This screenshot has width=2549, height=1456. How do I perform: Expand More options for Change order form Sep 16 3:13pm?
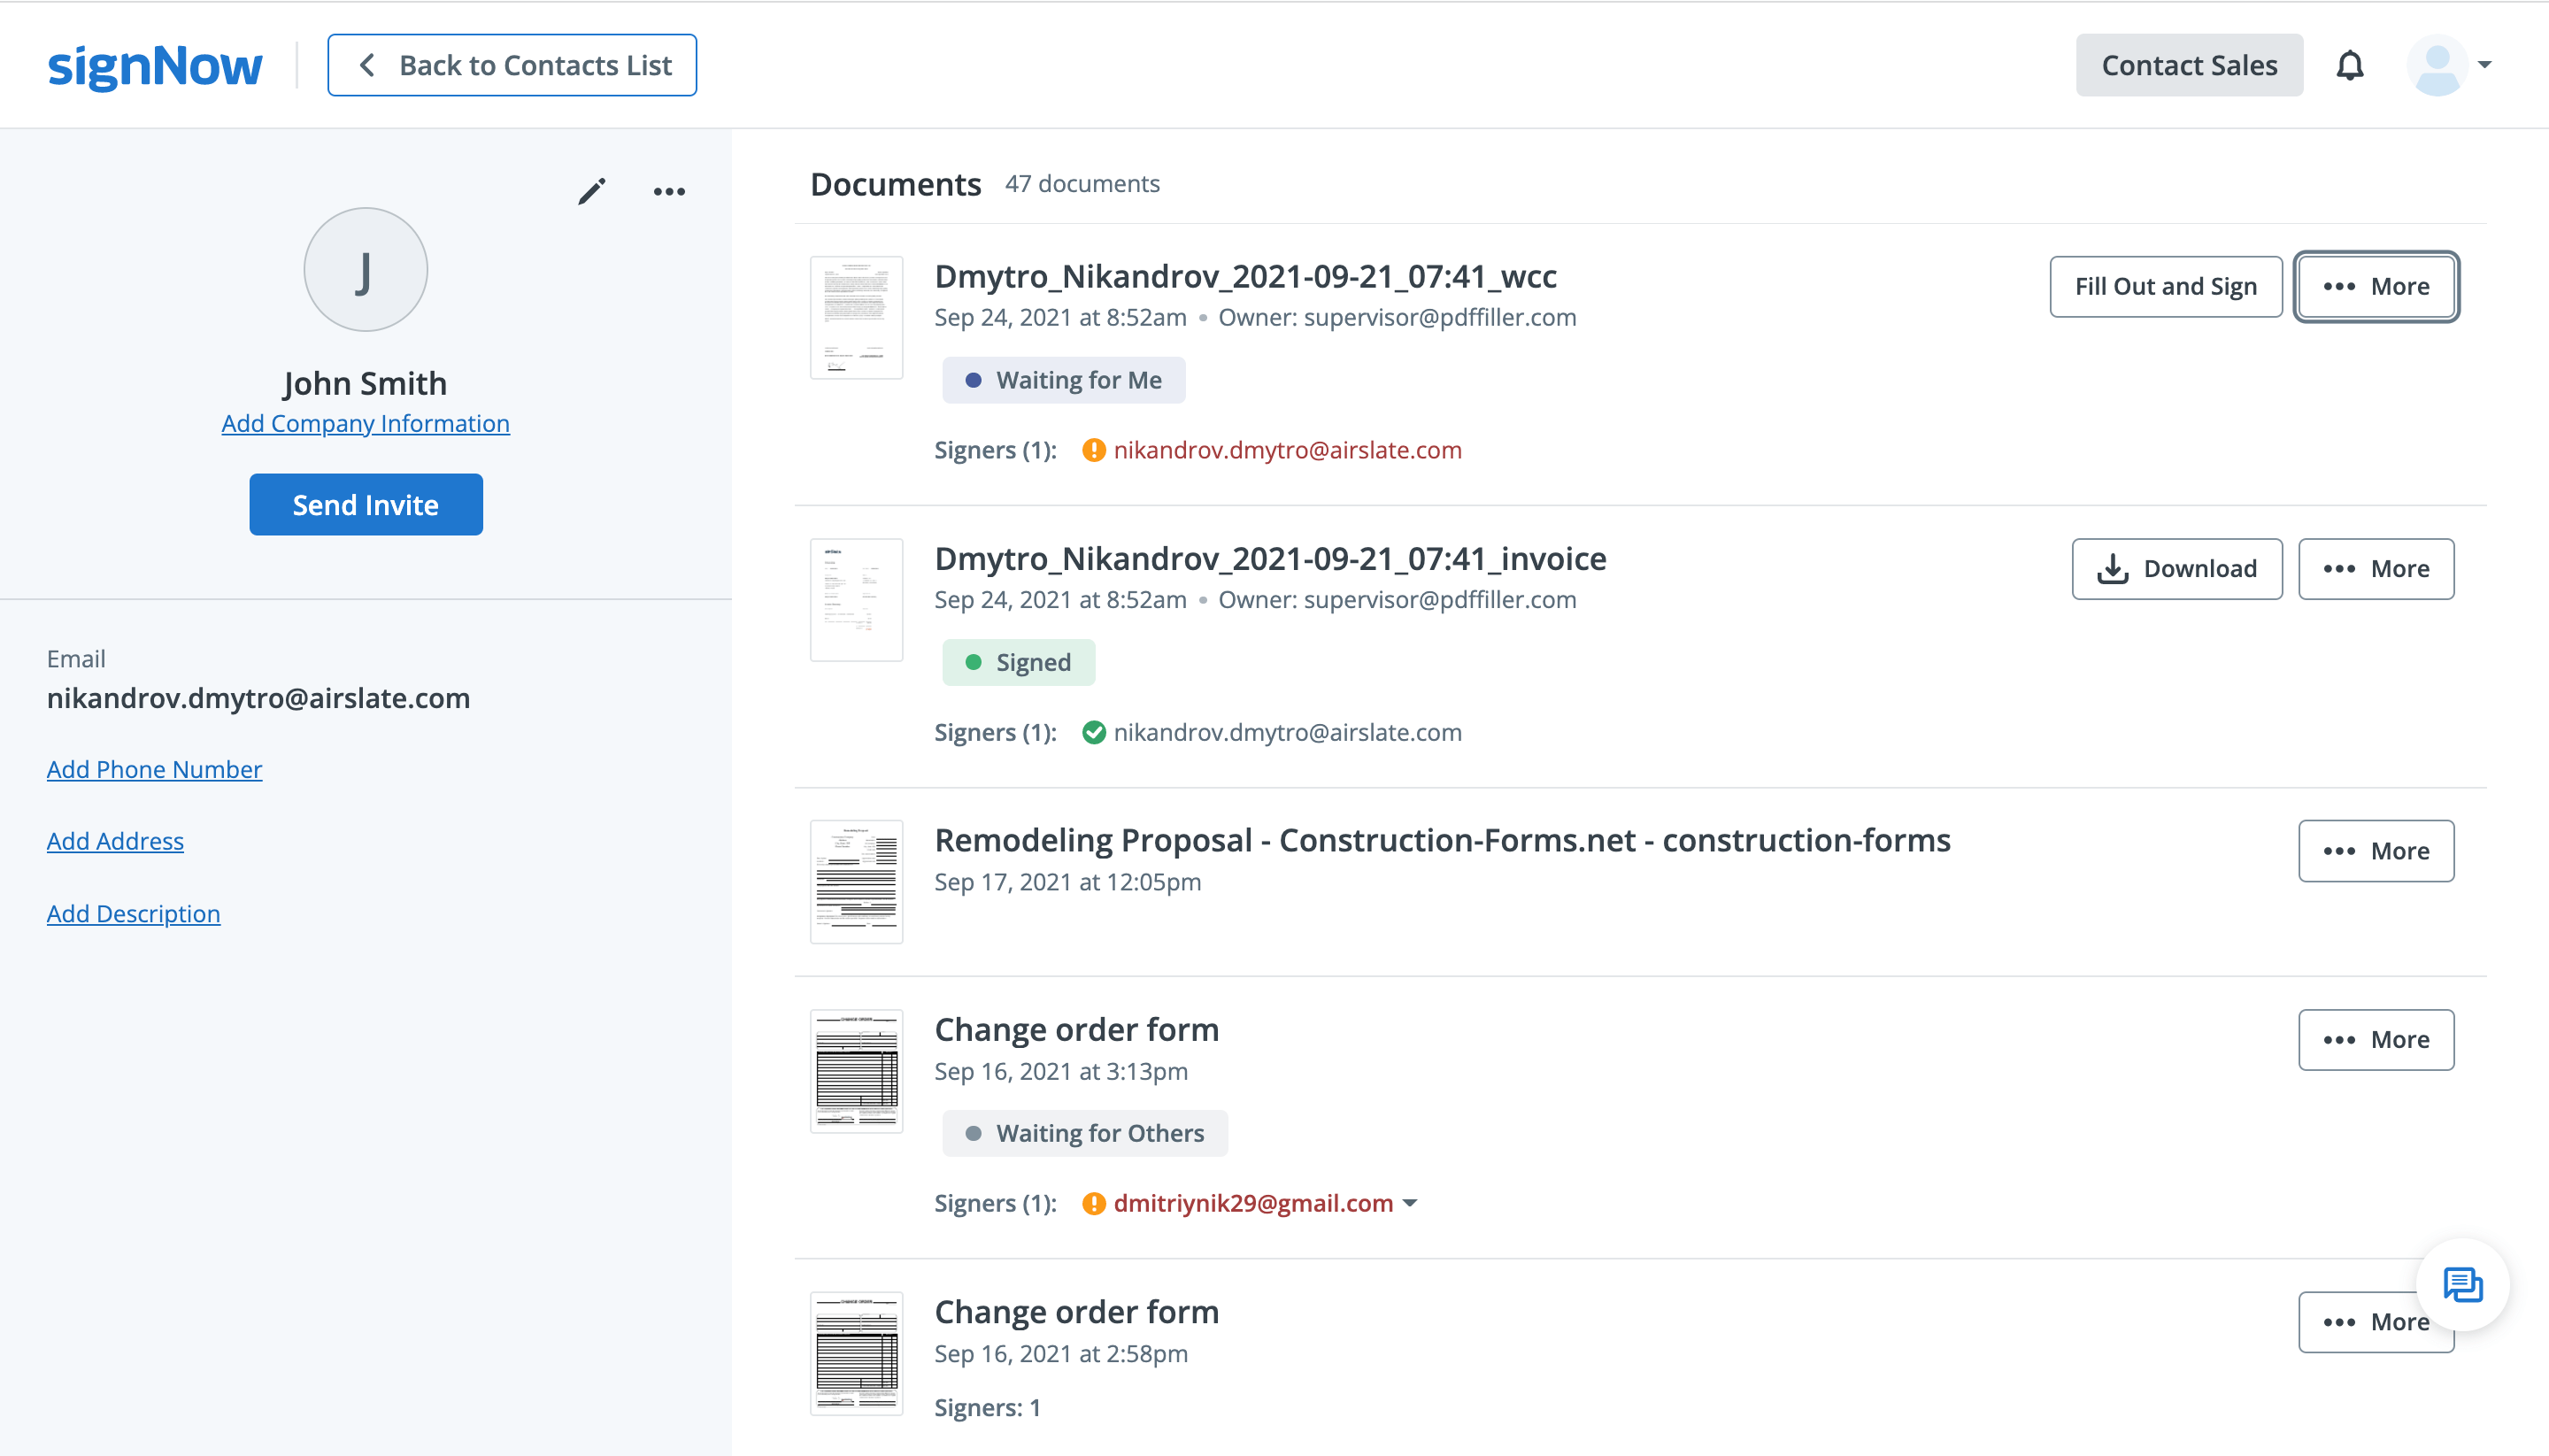pos(2376,1039)
